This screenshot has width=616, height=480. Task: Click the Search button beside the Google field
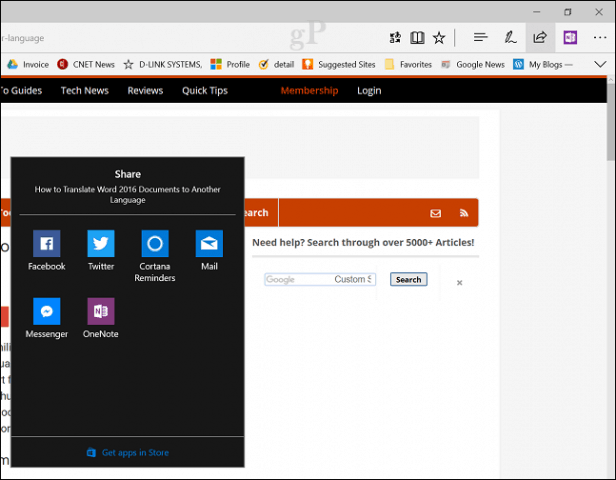click(x=409, y=279)
